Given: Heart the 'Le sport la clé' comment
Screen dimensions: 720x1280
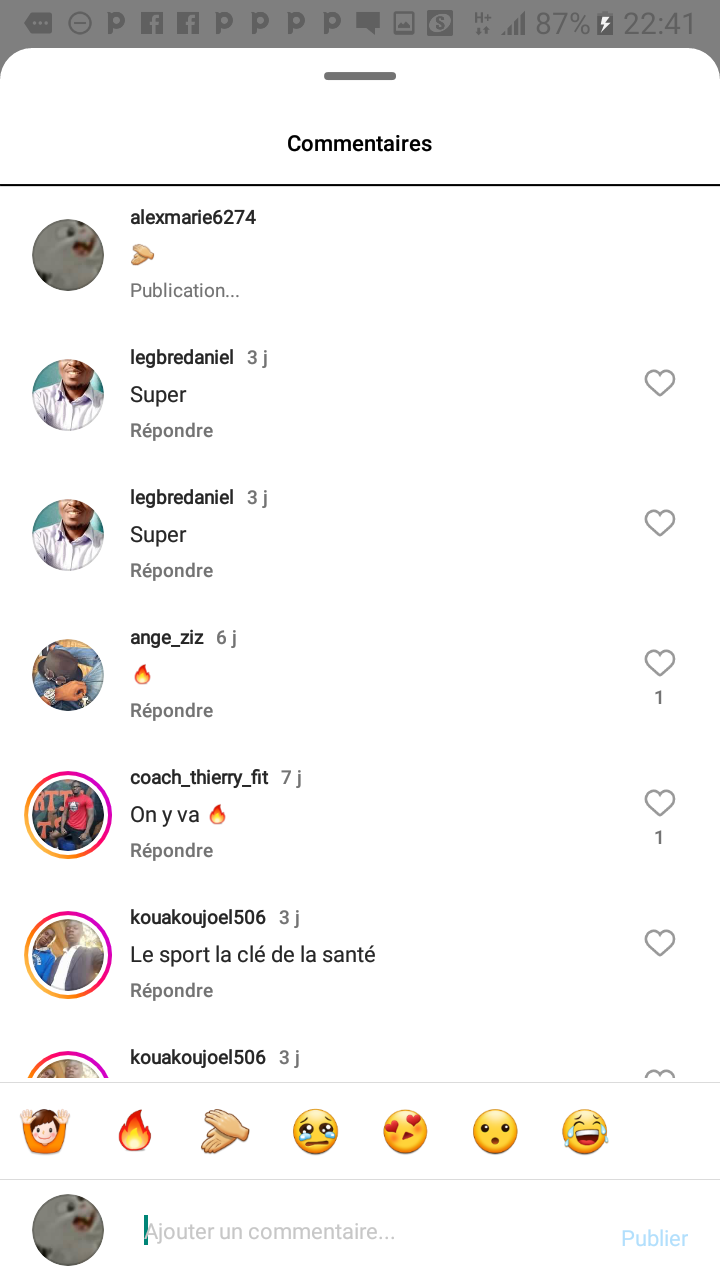Looking at the screenshot, I should [659, 943].
